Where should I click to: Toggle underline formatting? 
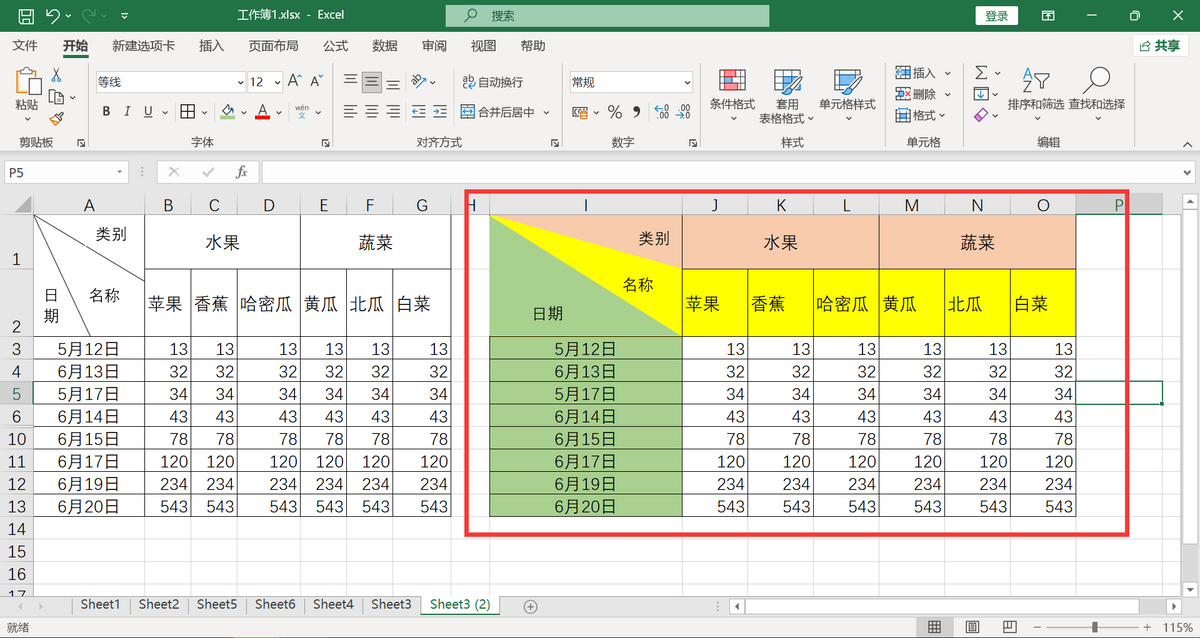point(148,112)
